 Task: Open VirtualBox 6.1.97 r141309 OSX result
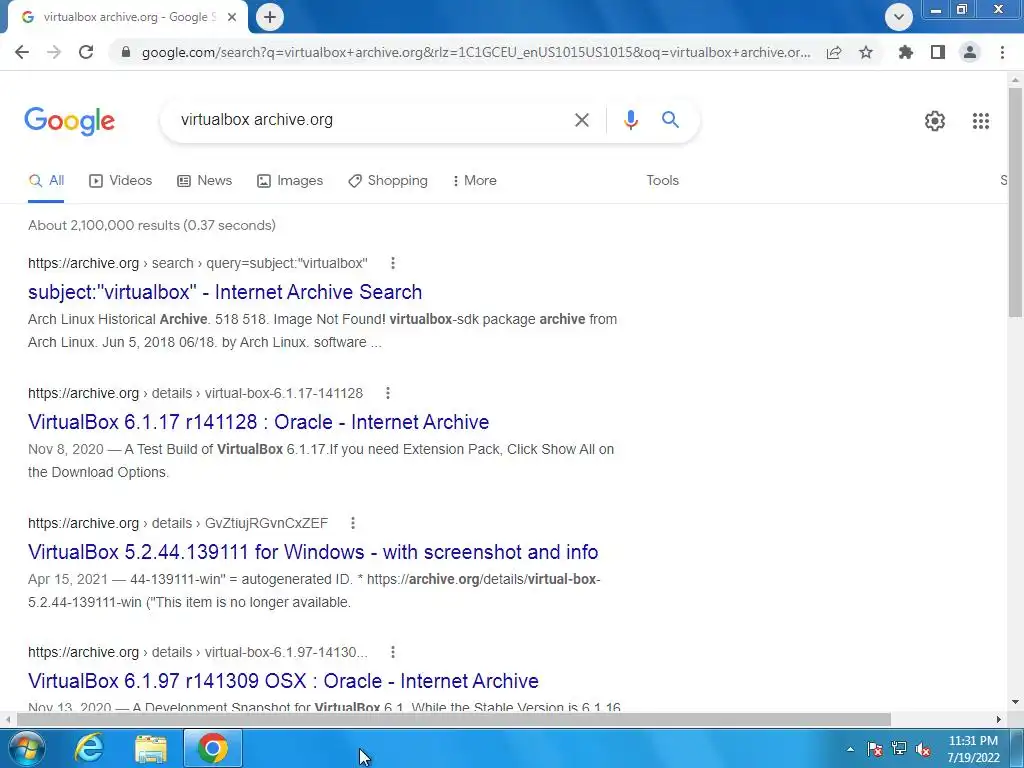[x=283, y=681]
